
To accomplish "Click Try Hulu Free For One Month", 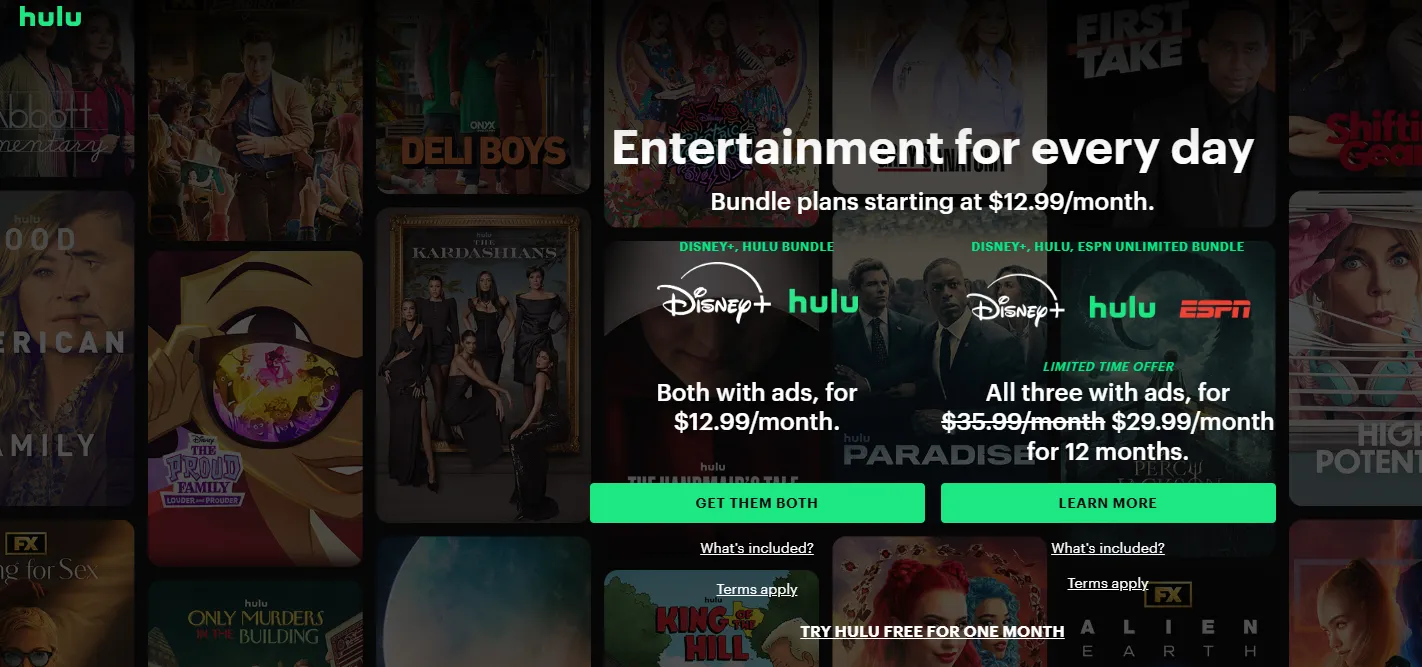I will point(932,631).
